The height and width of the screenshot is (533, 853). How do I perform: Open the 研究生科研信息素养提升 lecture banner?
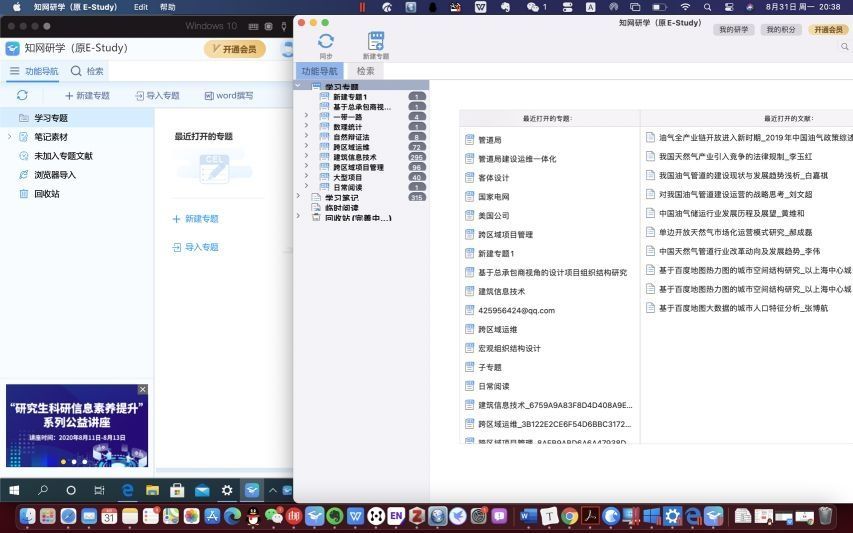[77, 426]
